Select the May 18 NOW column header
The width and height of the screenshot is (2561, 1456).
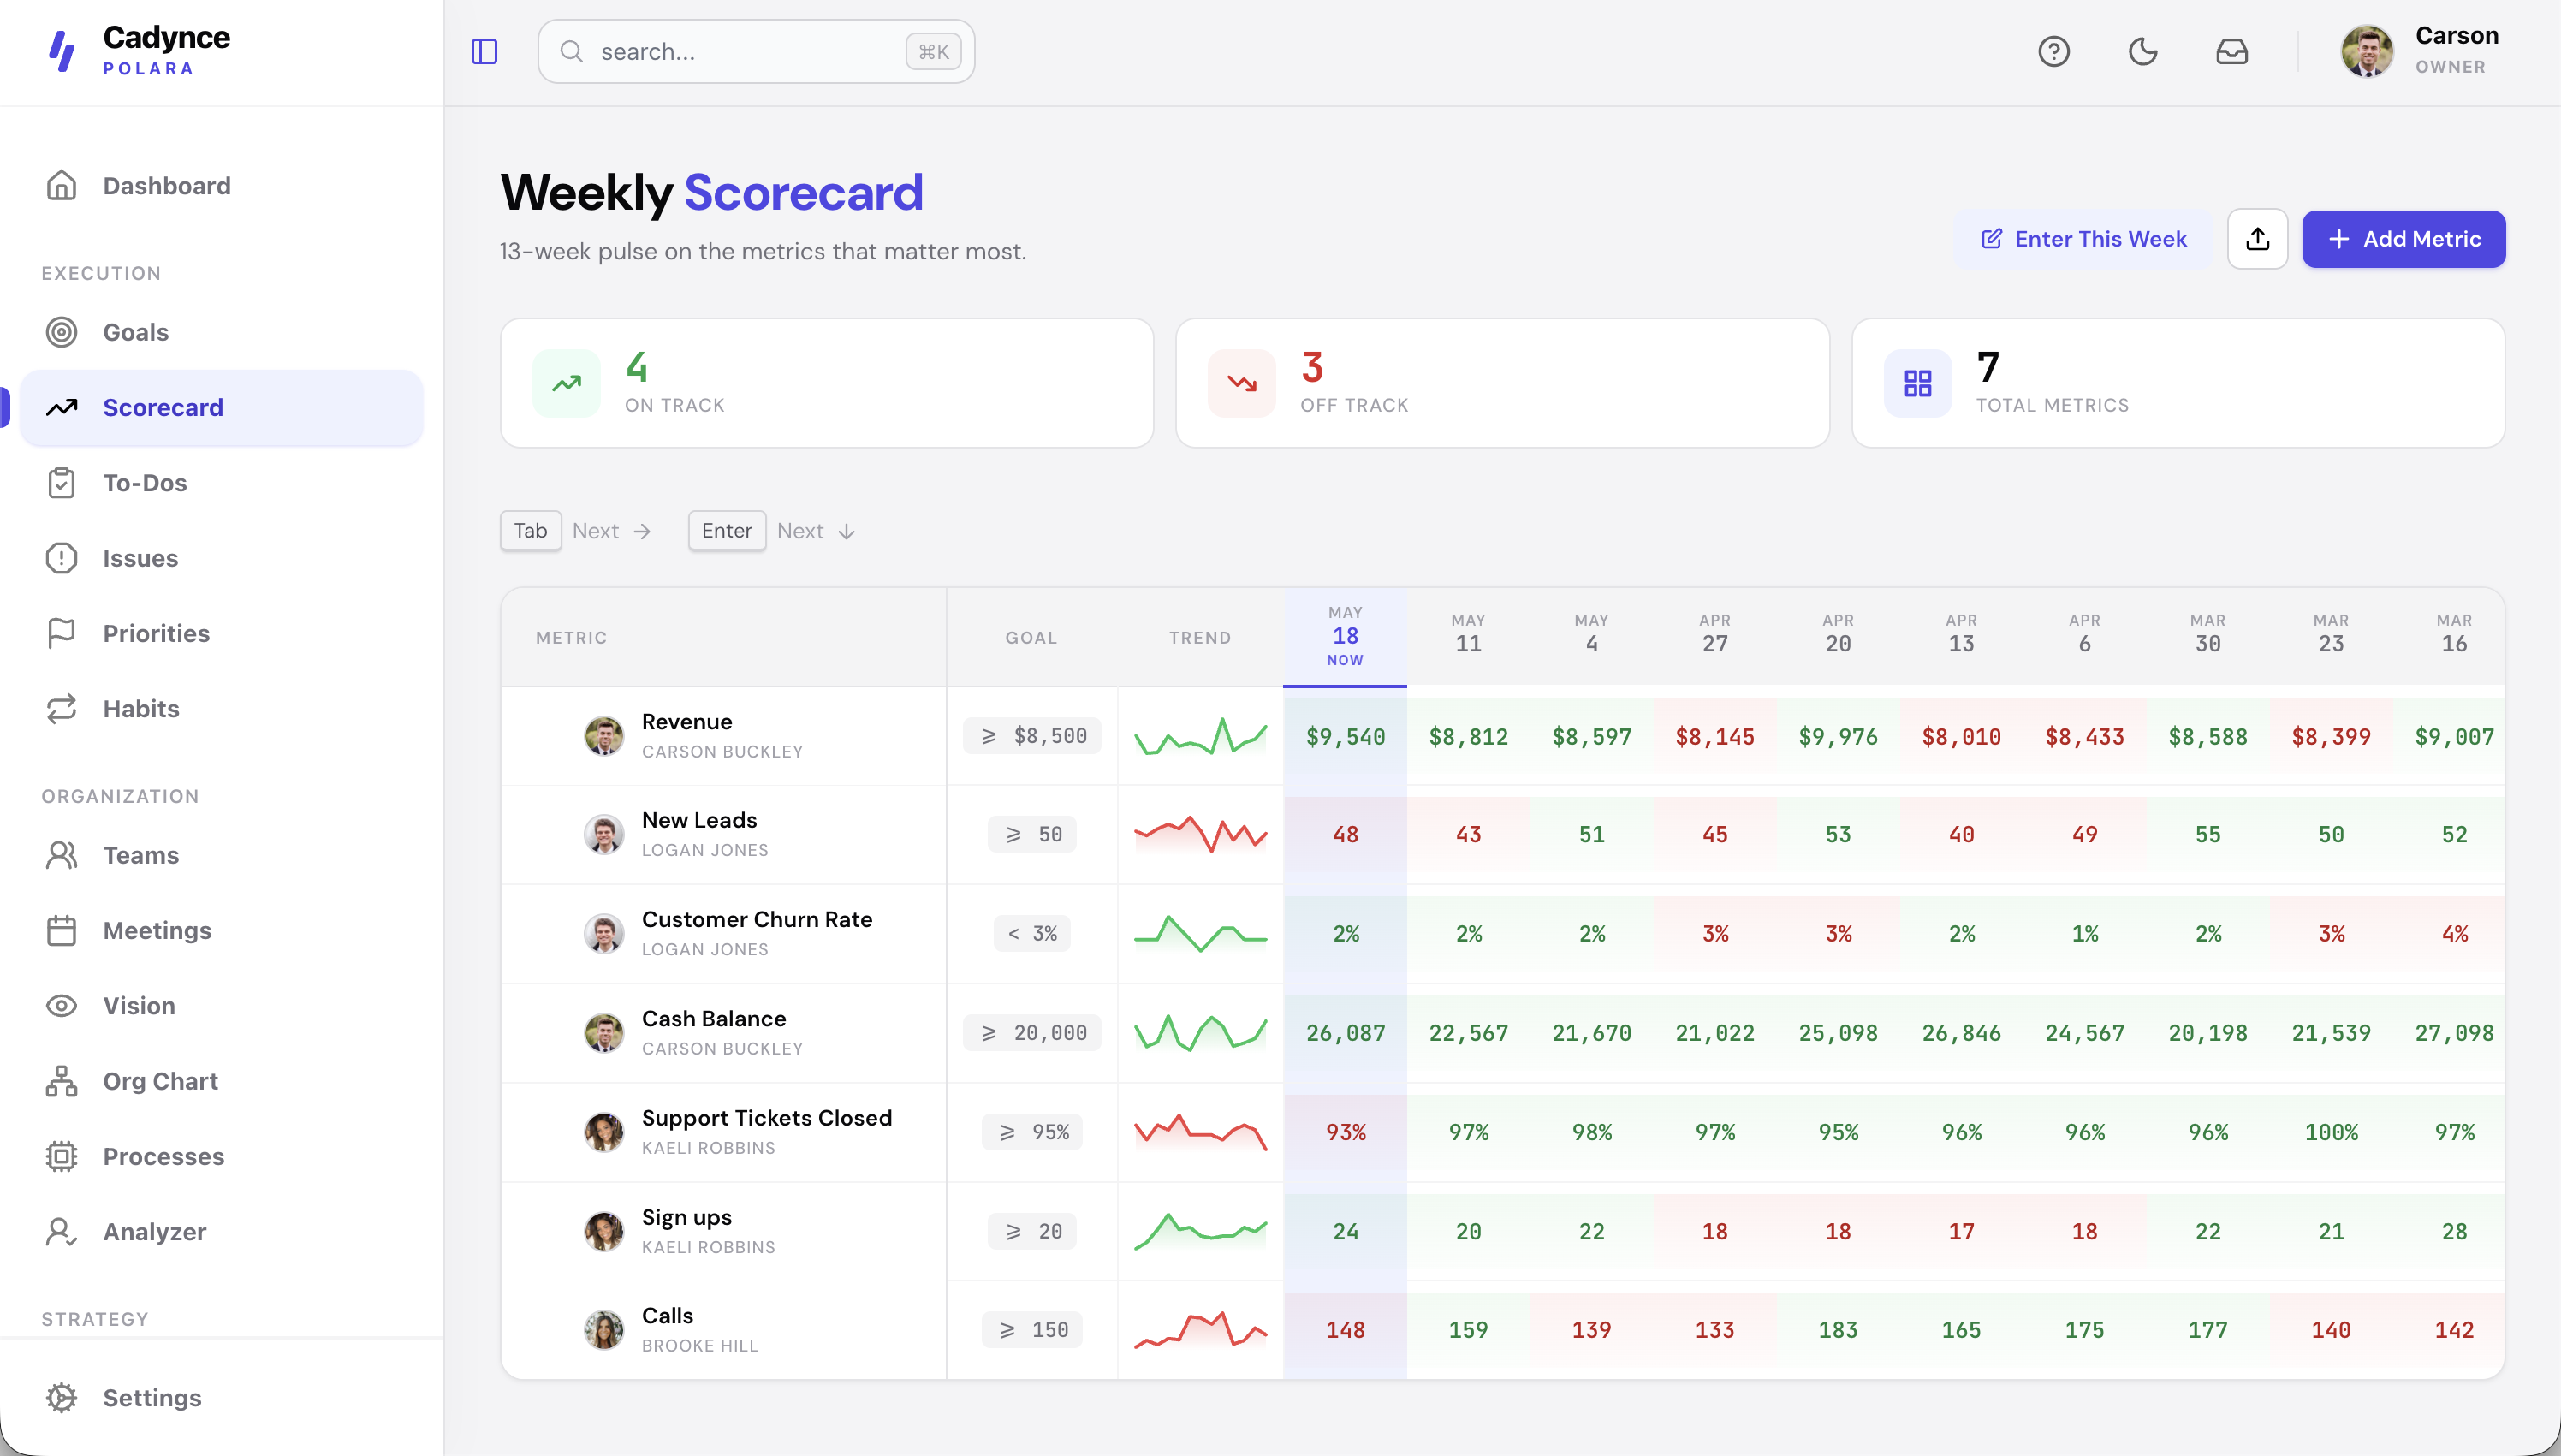point(1345,636)
